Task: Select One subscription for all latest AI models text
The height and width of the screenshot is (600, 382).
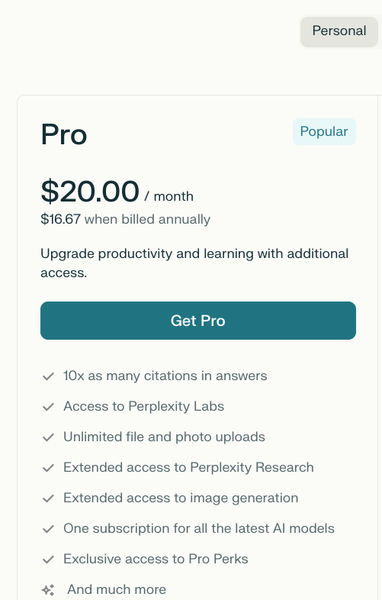Action: [199, 528]
